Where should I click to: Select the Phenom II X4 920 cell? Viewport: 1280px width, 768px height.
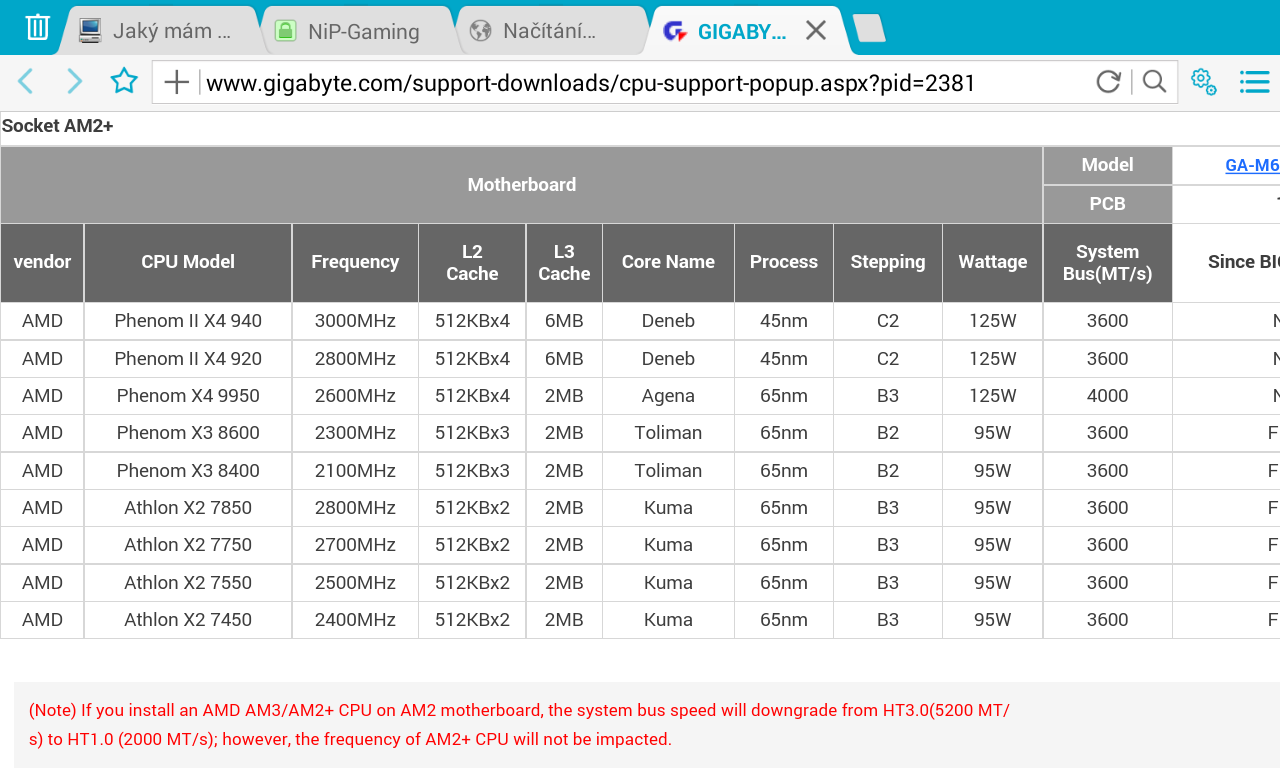188,359
